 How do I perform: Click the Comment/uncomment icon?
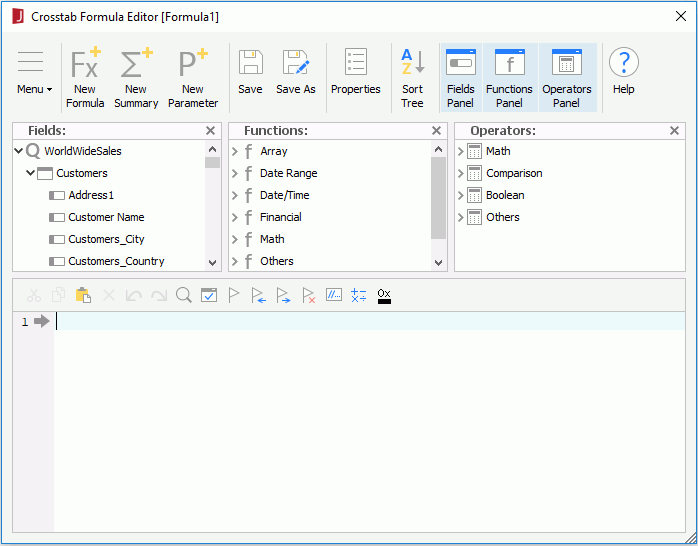(334, 295)
